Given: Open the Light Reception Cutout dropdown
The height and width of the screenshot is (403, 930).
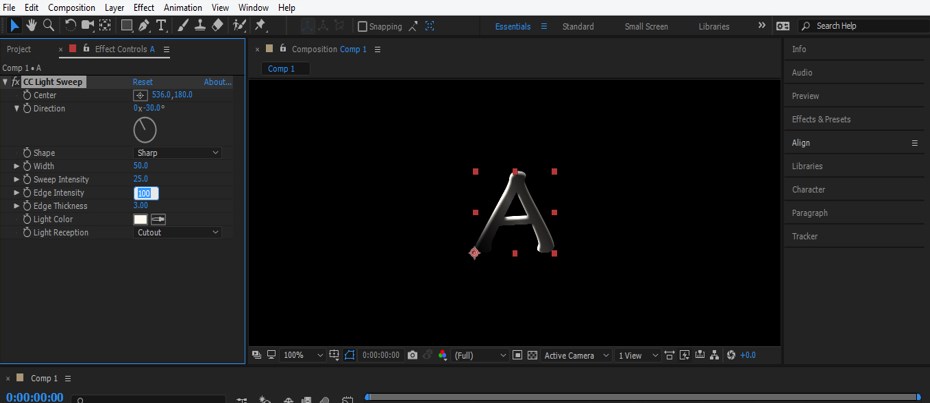Looking at the screenshot, I should coord(177,232).
